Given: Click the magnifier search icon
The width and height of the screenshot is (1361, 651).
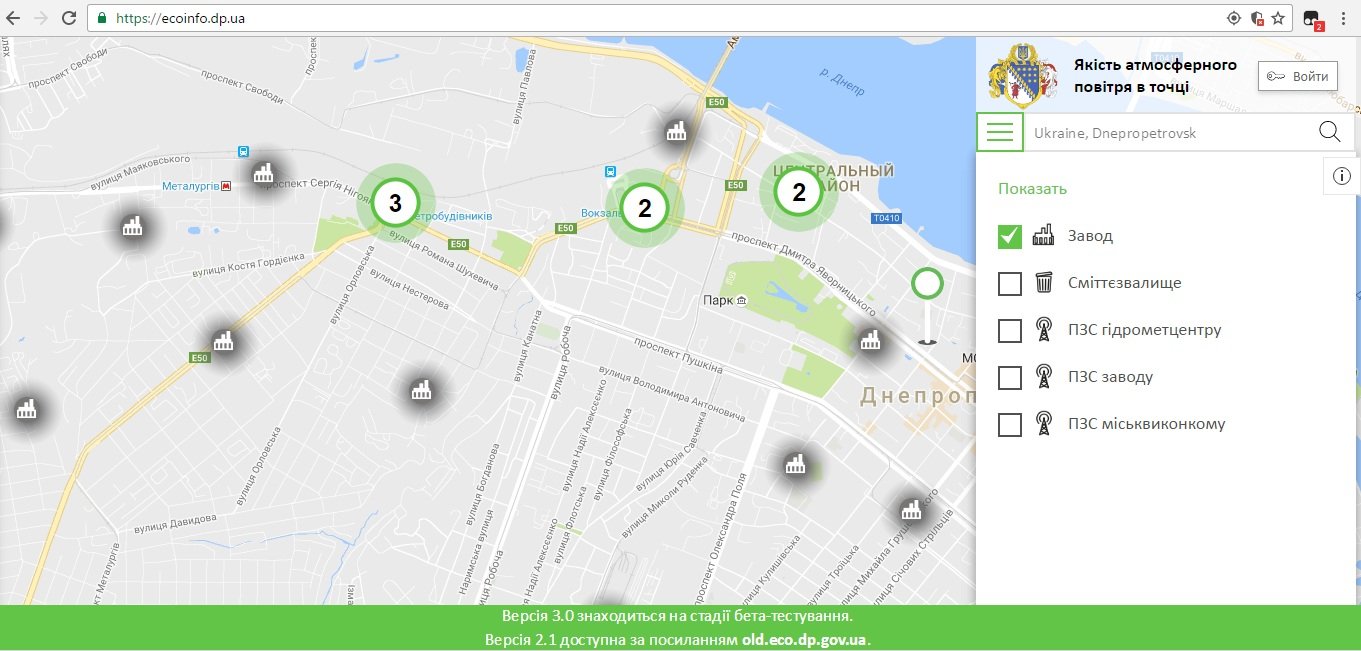Looking at the screenshot, I should pos(1329,132).
